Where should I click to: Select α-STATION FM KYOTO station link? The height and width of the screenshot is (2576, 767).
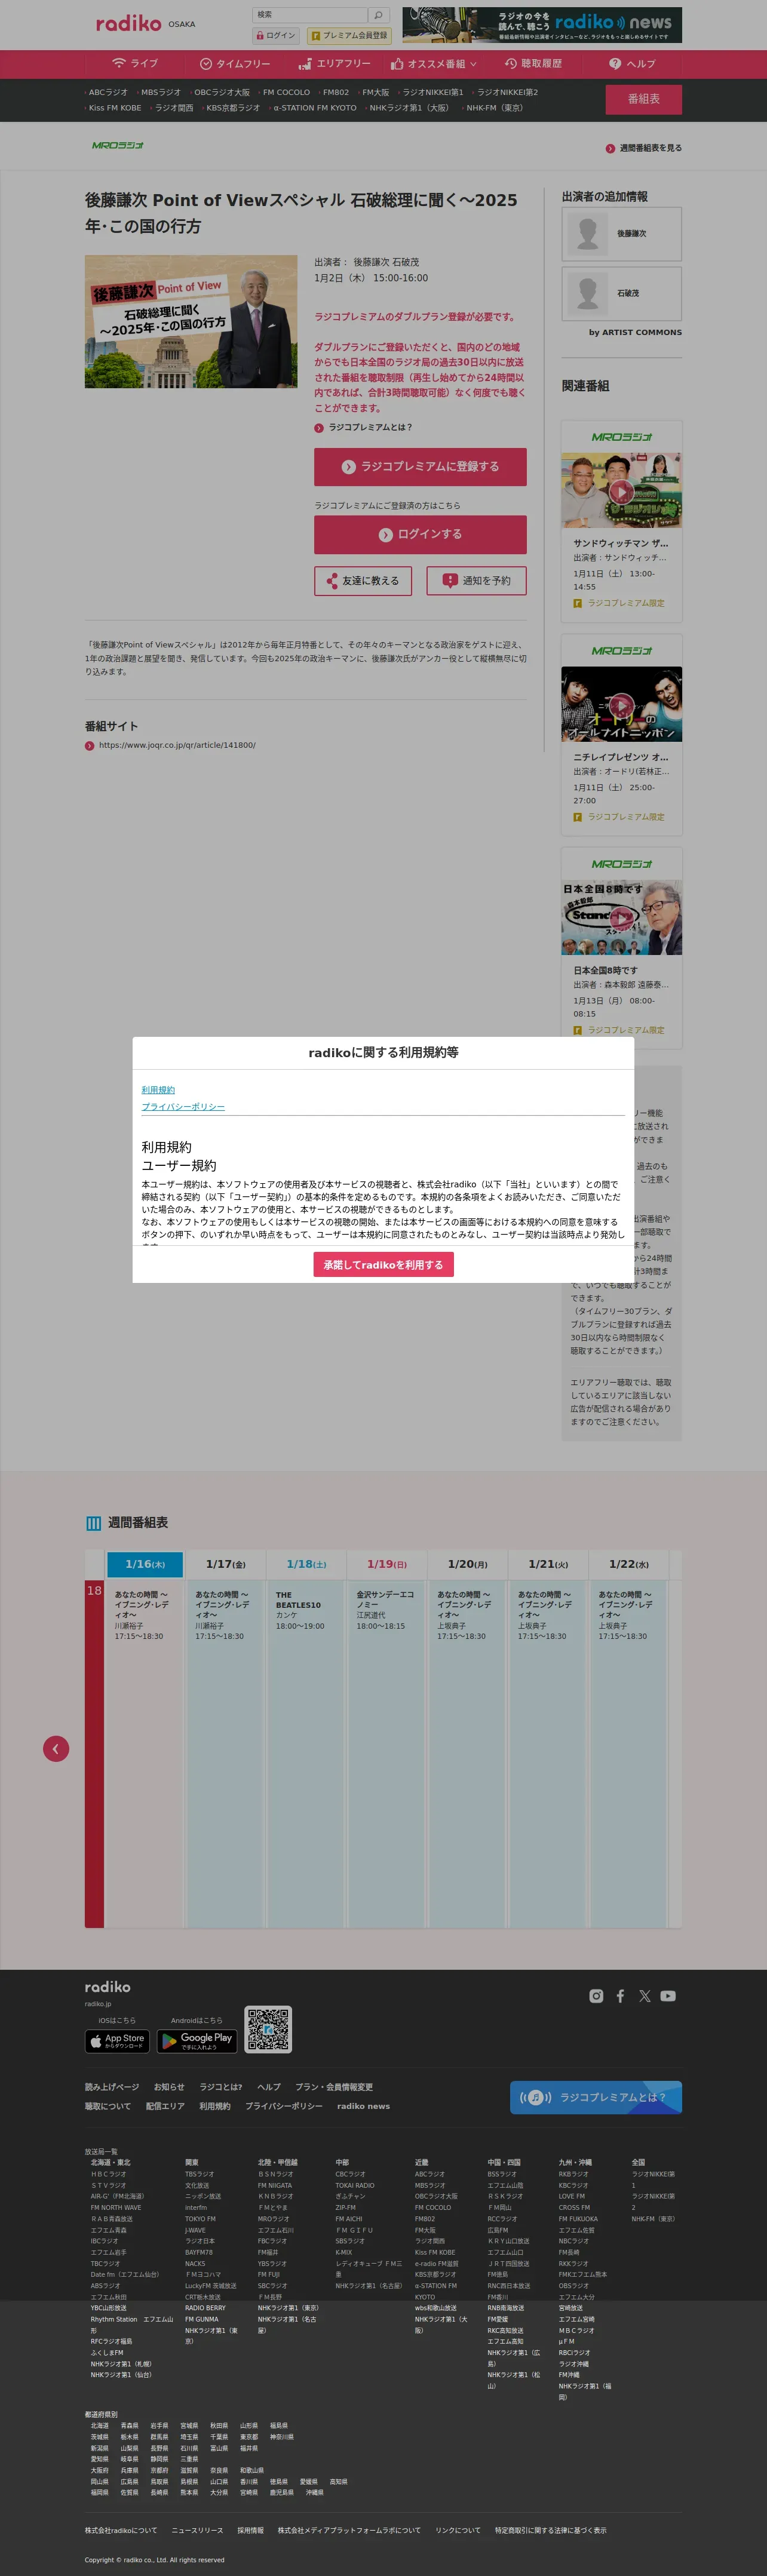coord(314,108)
